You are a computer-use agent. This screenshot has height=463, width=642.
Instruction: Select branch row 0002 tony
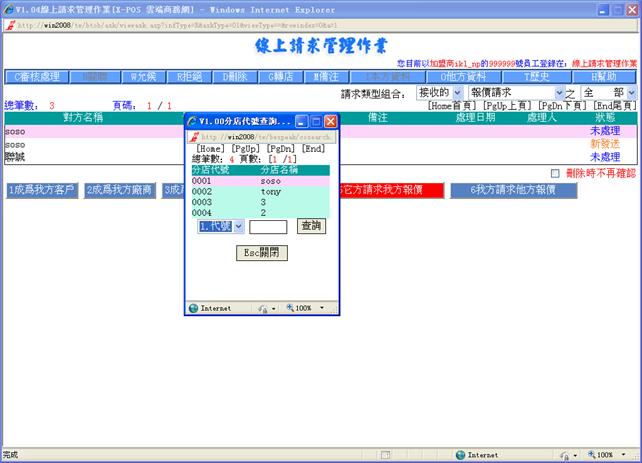click(x=258, y=191)
